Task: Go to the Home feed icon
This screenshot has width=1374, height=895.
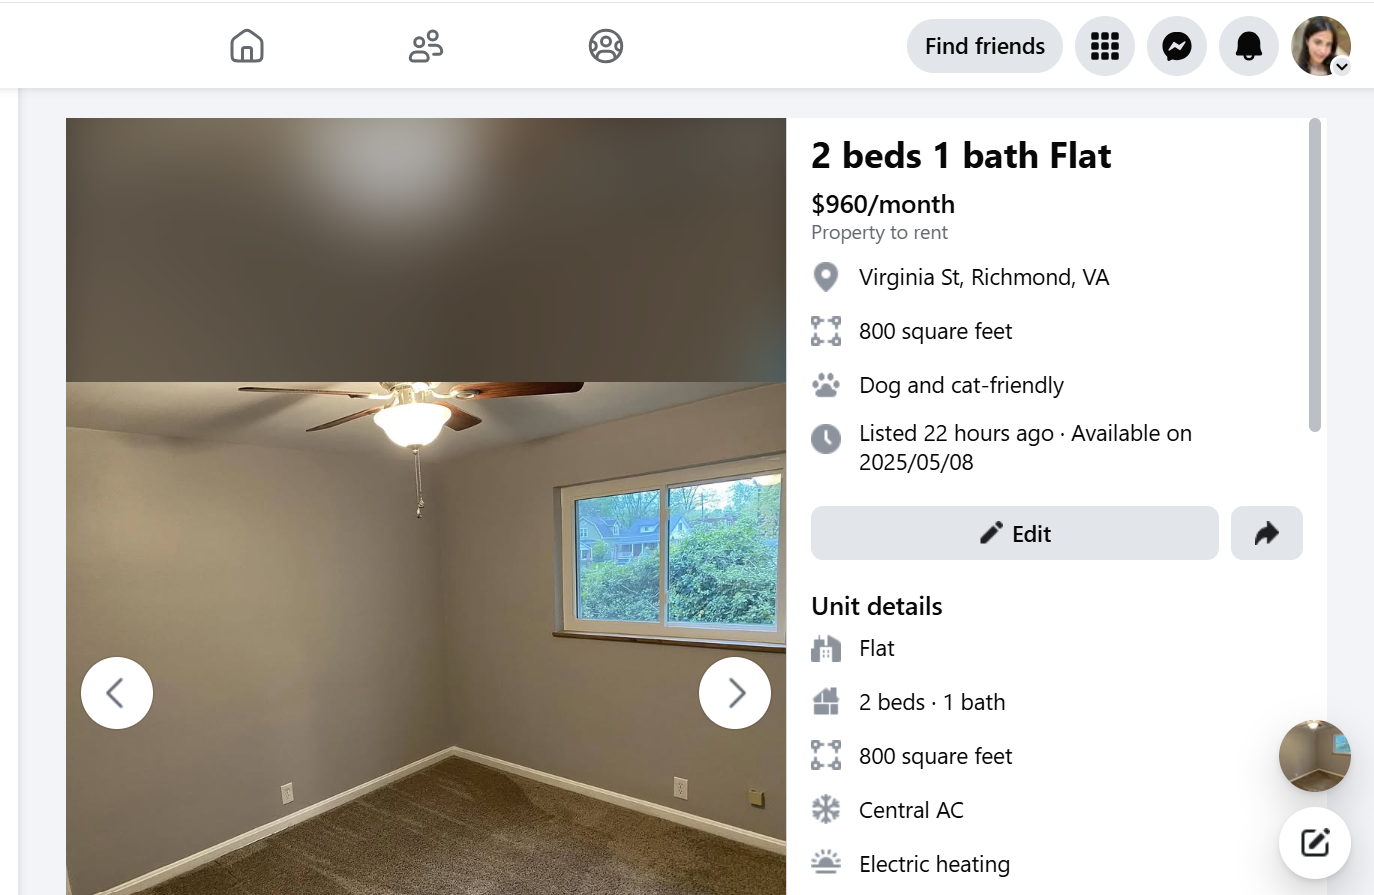Action: click(247, 46)
